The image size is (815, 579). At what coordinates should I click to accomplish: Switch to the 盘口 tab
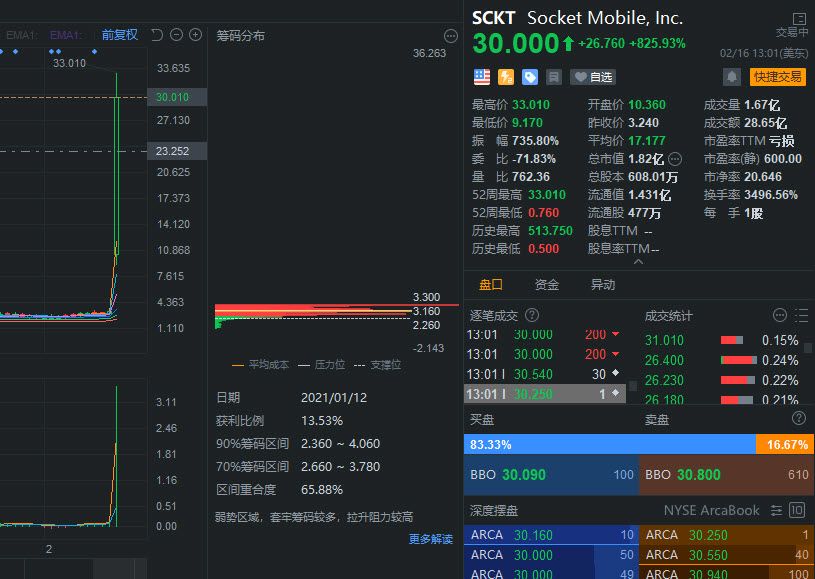(490, 284)
